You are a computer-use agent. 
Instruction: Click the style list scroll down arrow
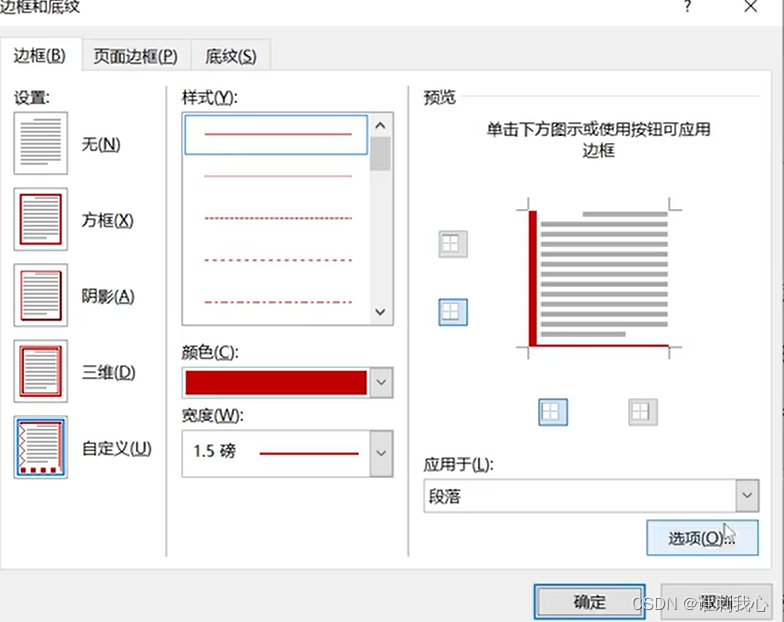pyautogui.click(x=380, y=312)
